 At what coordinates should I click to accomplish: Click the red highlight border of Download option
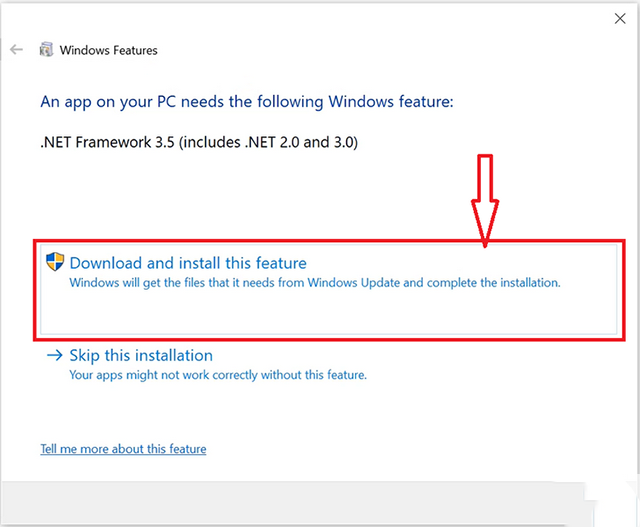(329, 241)
